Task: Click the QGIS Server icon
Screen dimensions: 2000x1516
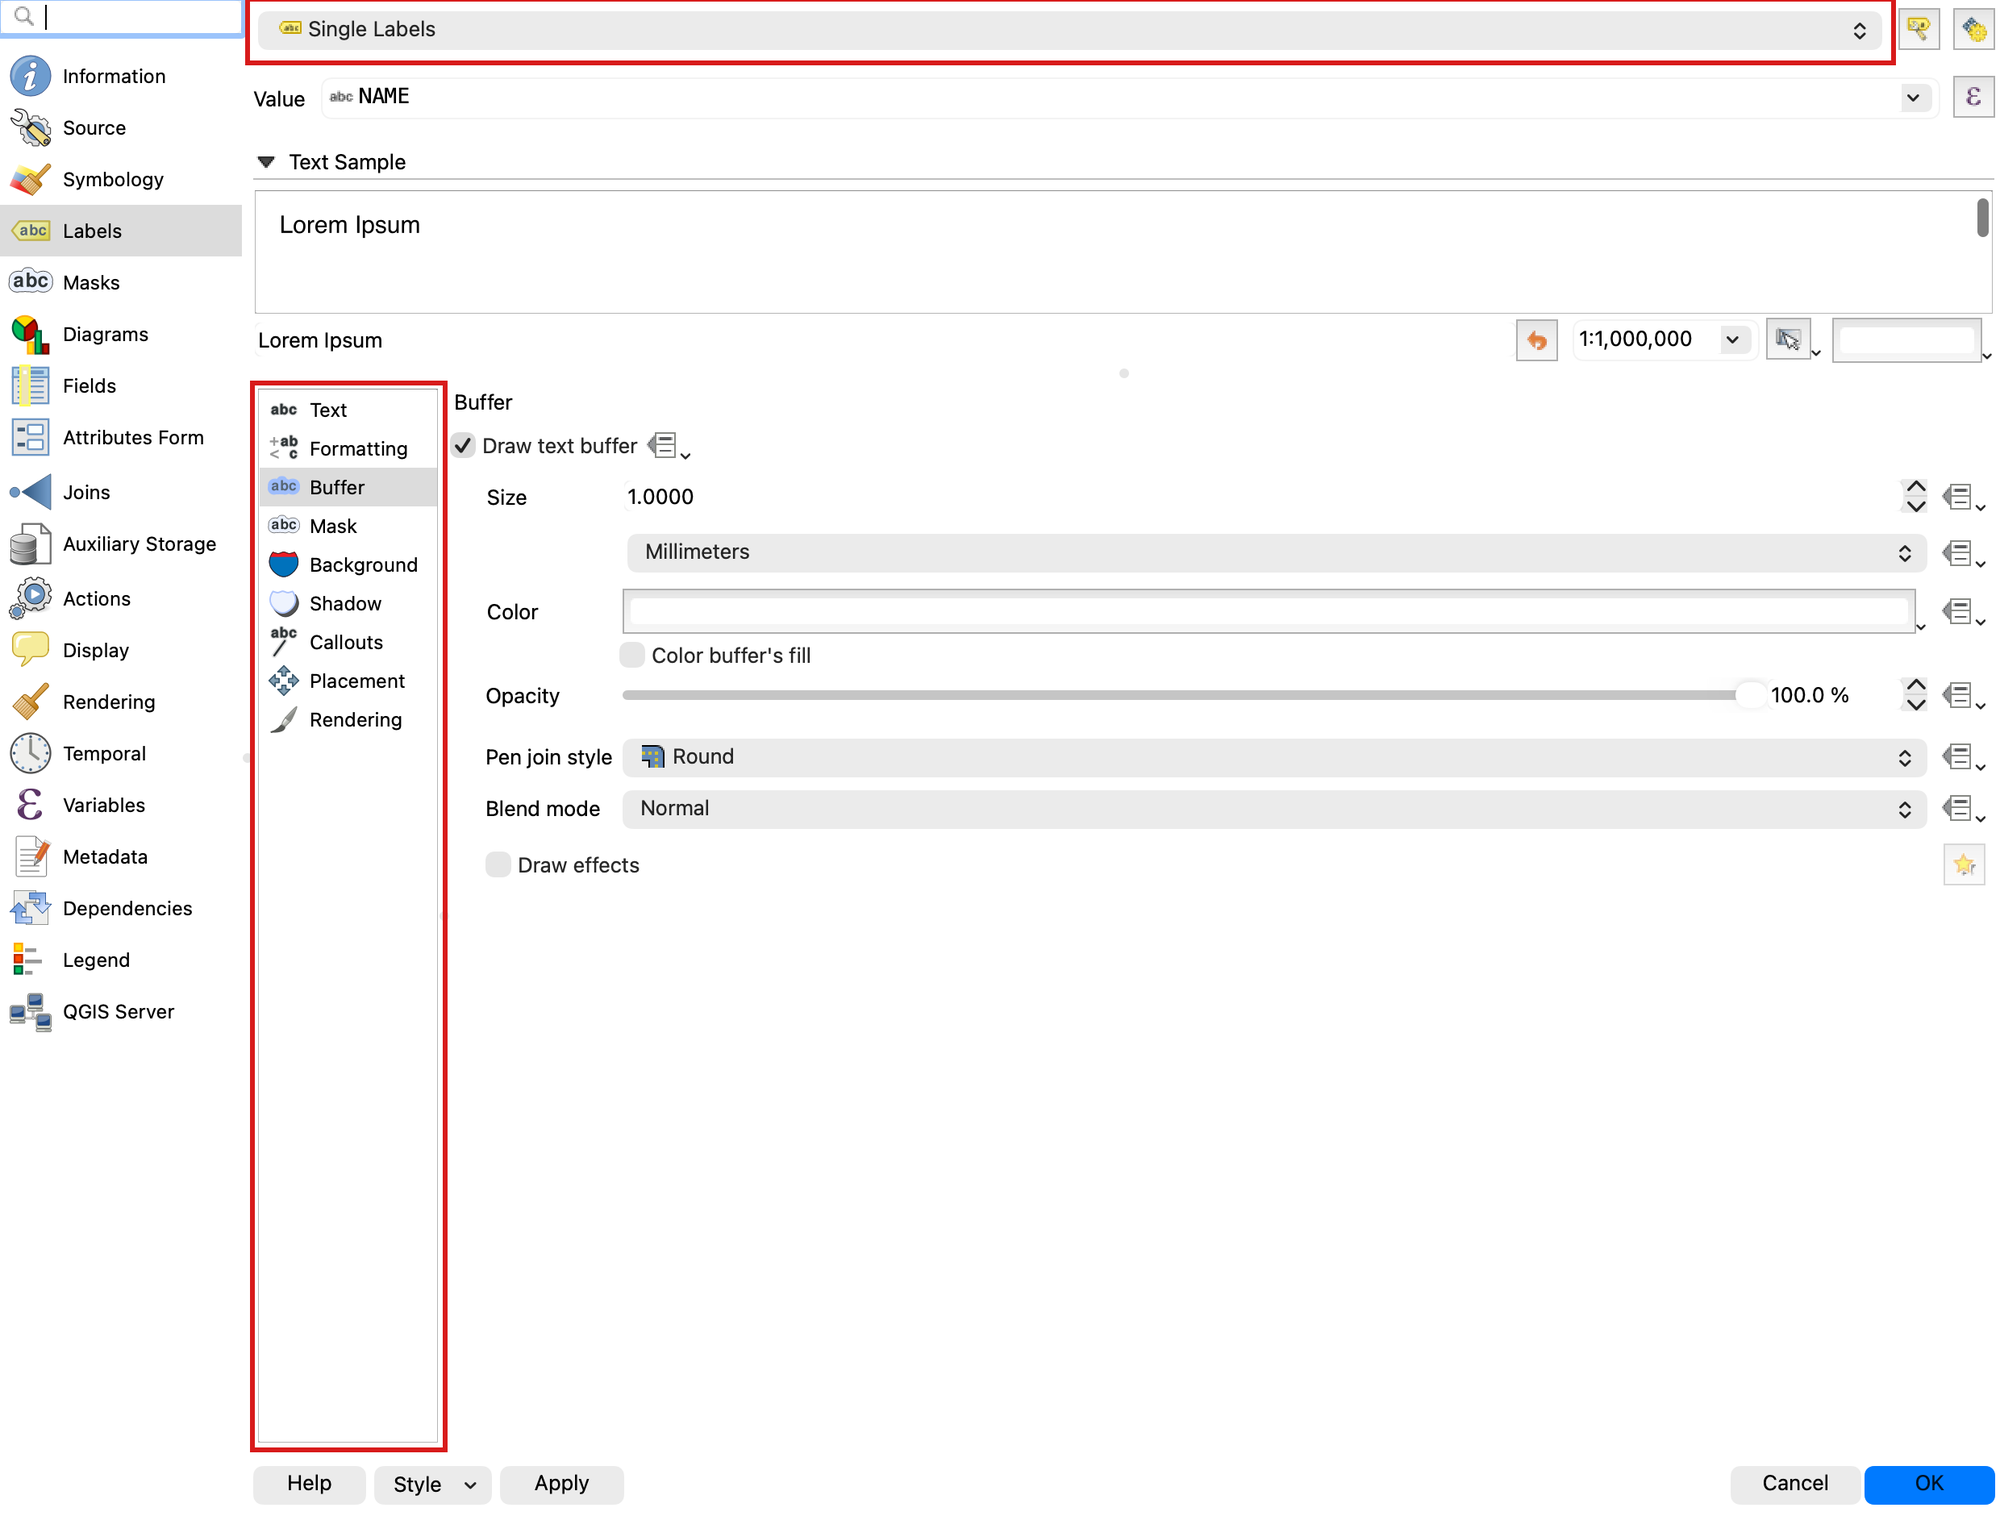Action: 30,1012
